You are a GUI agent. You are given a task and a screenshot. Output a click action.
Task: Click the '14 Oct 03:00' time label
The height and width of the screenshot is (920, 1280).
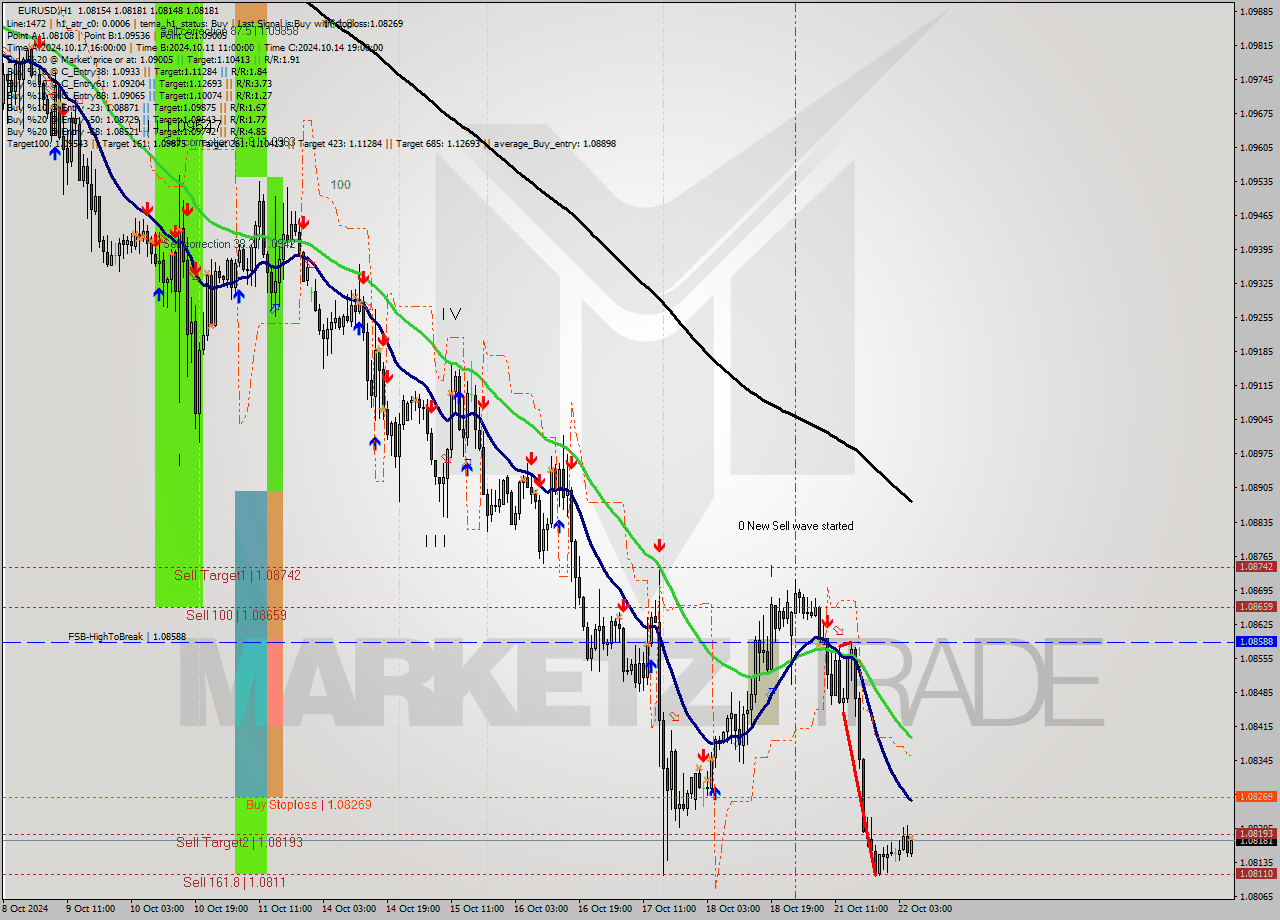pyautogui.click(x=348, y=909)
